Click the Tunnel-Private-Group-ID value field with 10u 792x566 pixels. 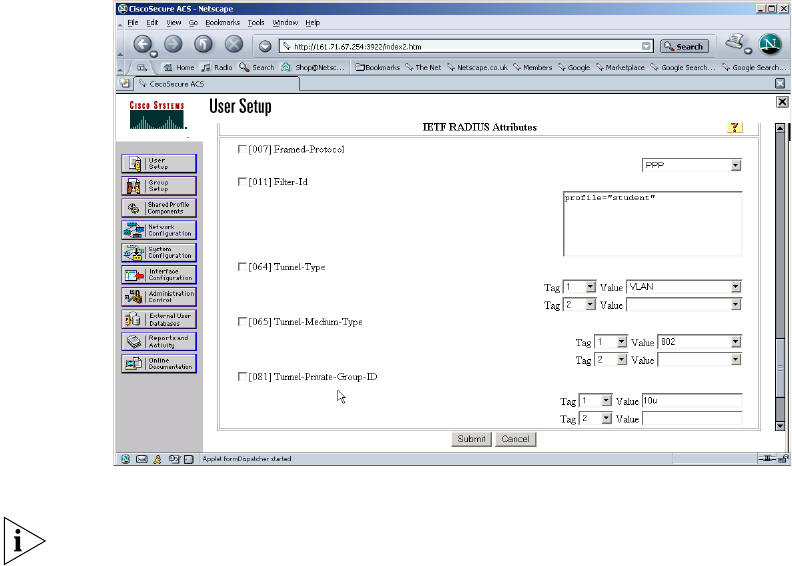tap(692, 401)
